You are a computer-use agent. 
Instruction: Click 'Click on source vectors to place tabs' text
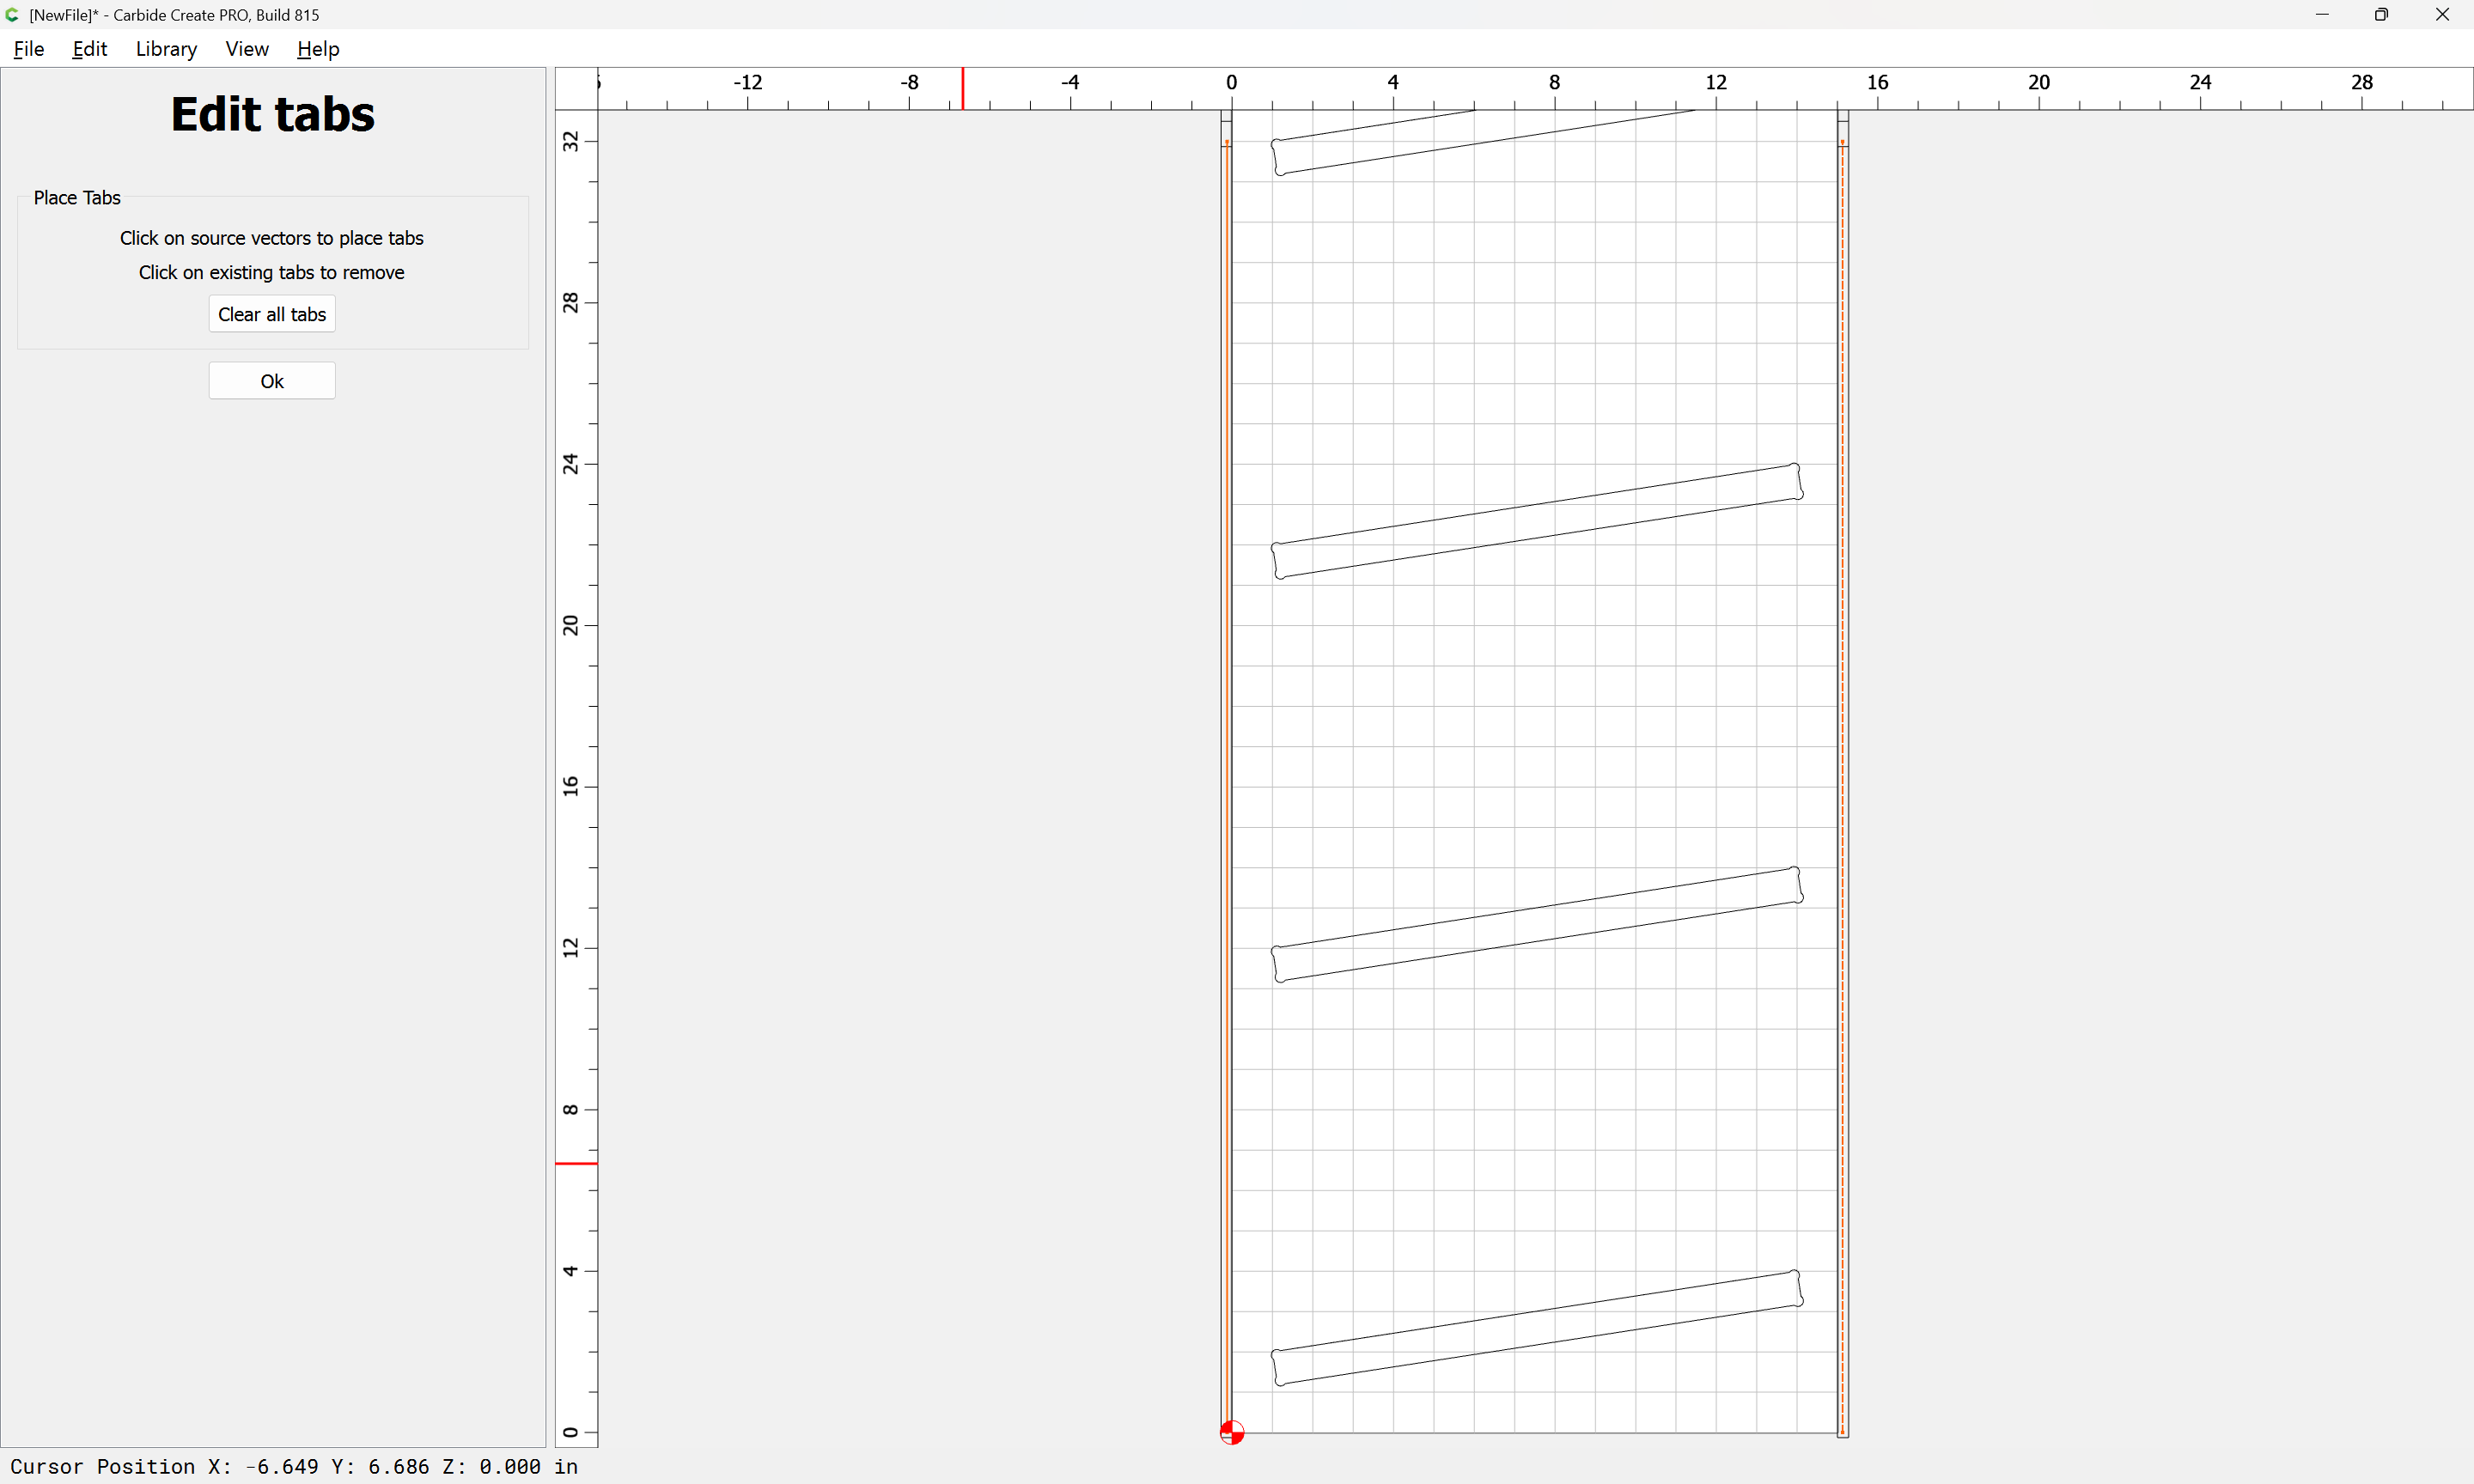(x=272, y=238)
